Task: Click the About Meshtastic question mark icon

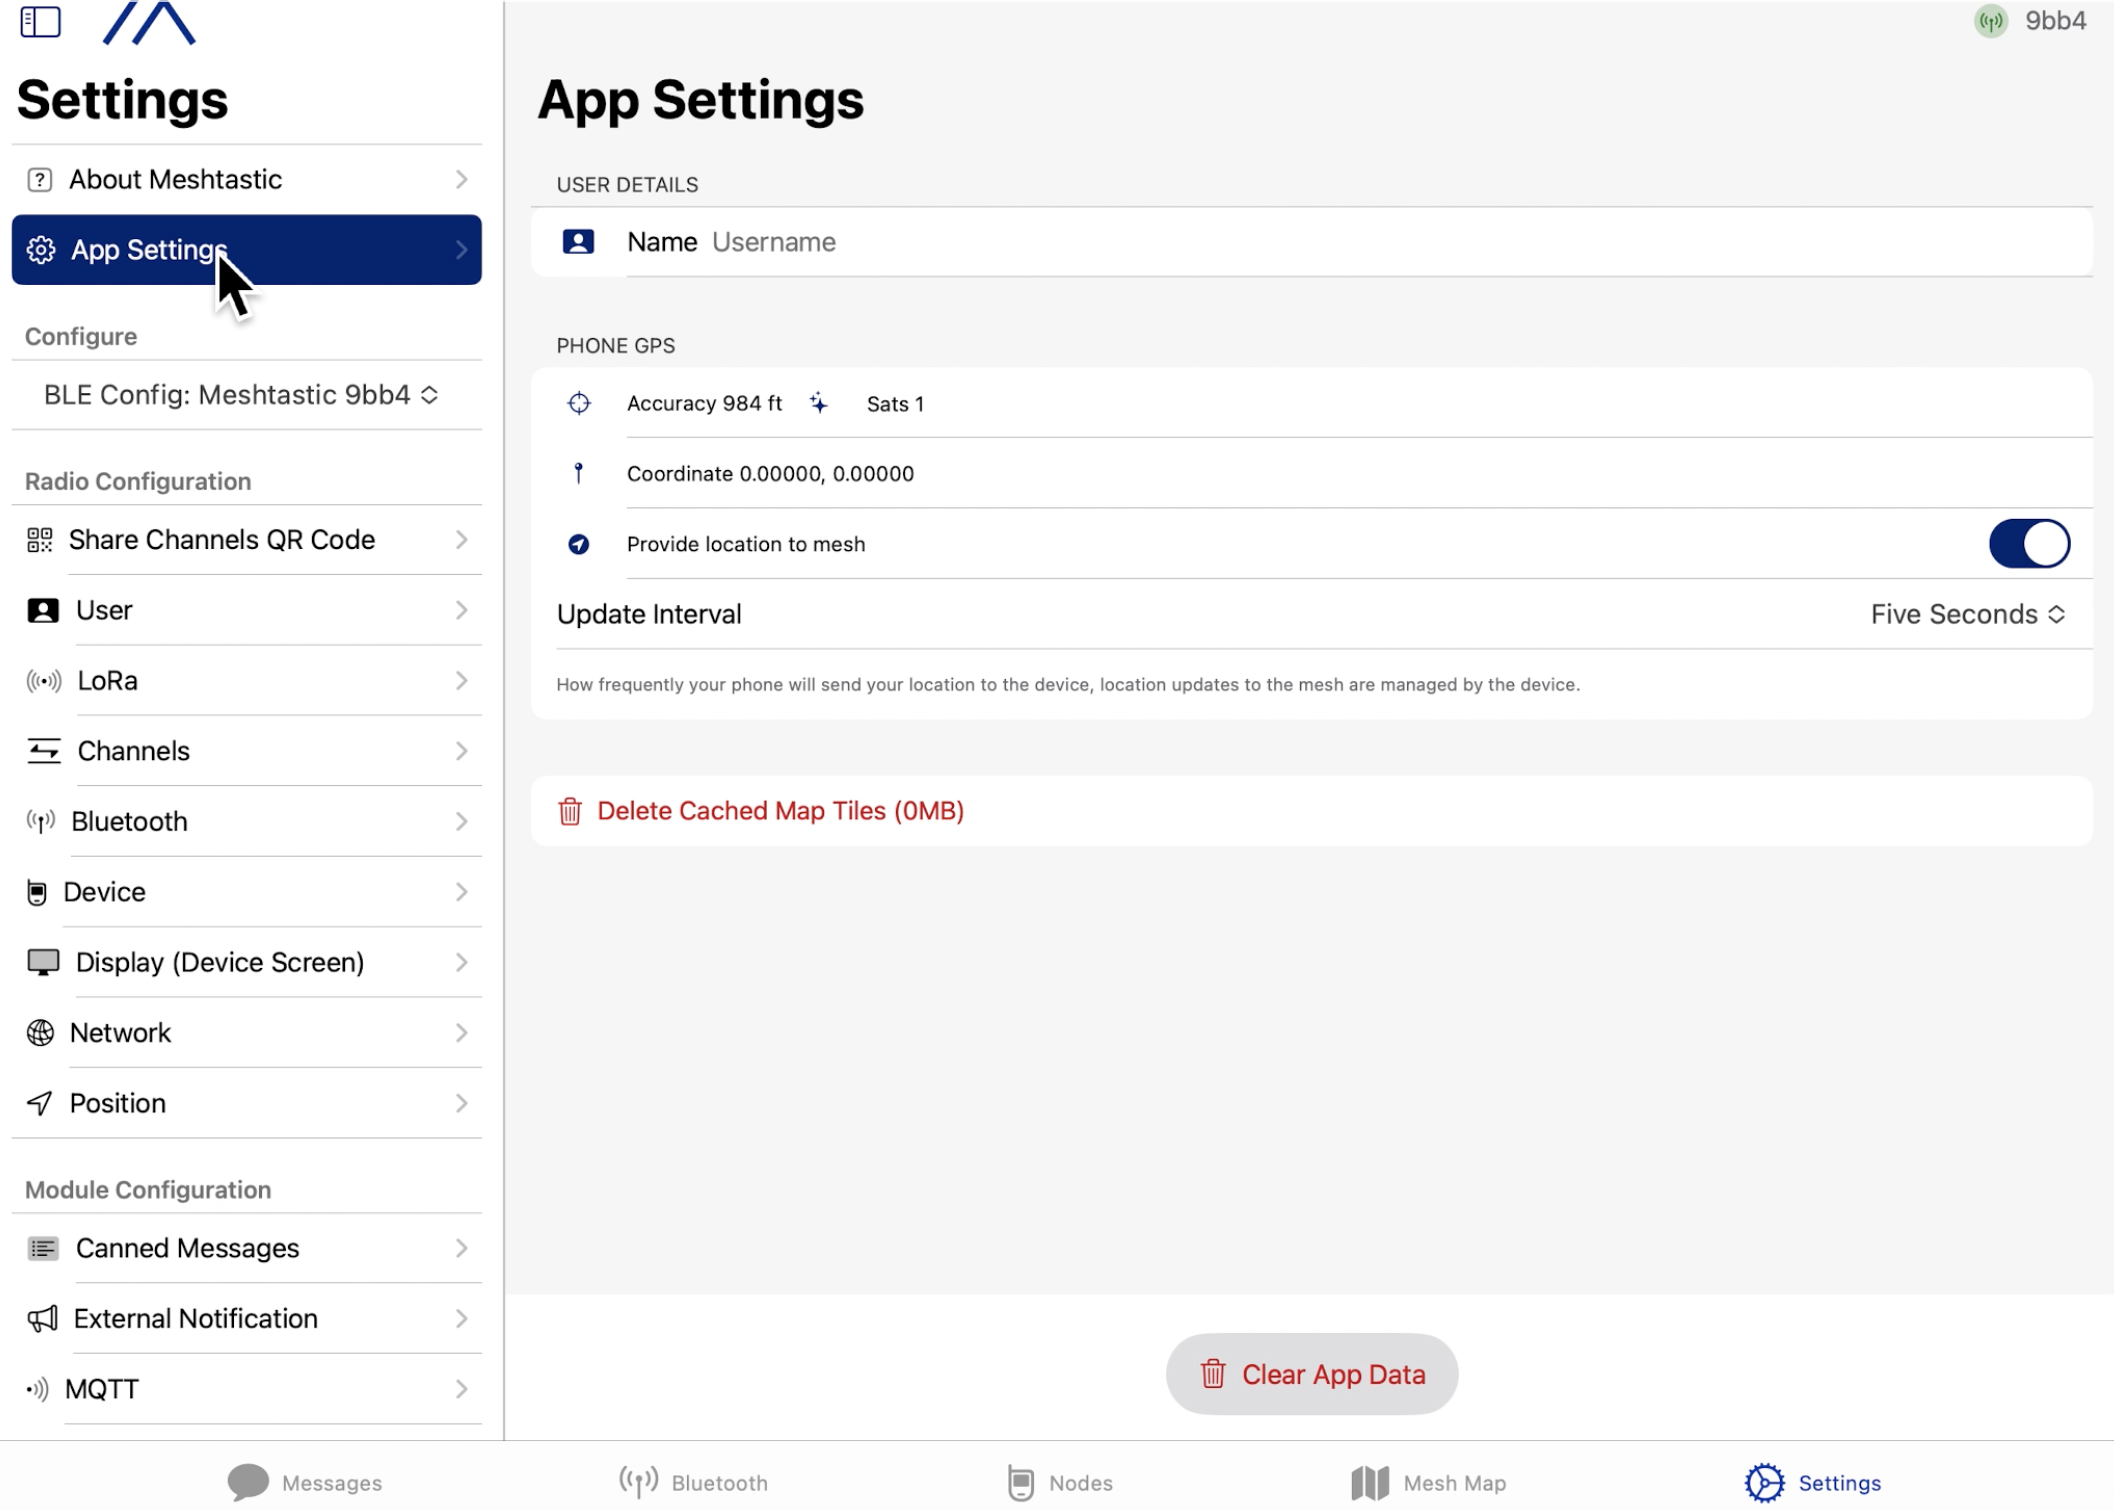Action: pyautogui.click(x=39, y=180)
